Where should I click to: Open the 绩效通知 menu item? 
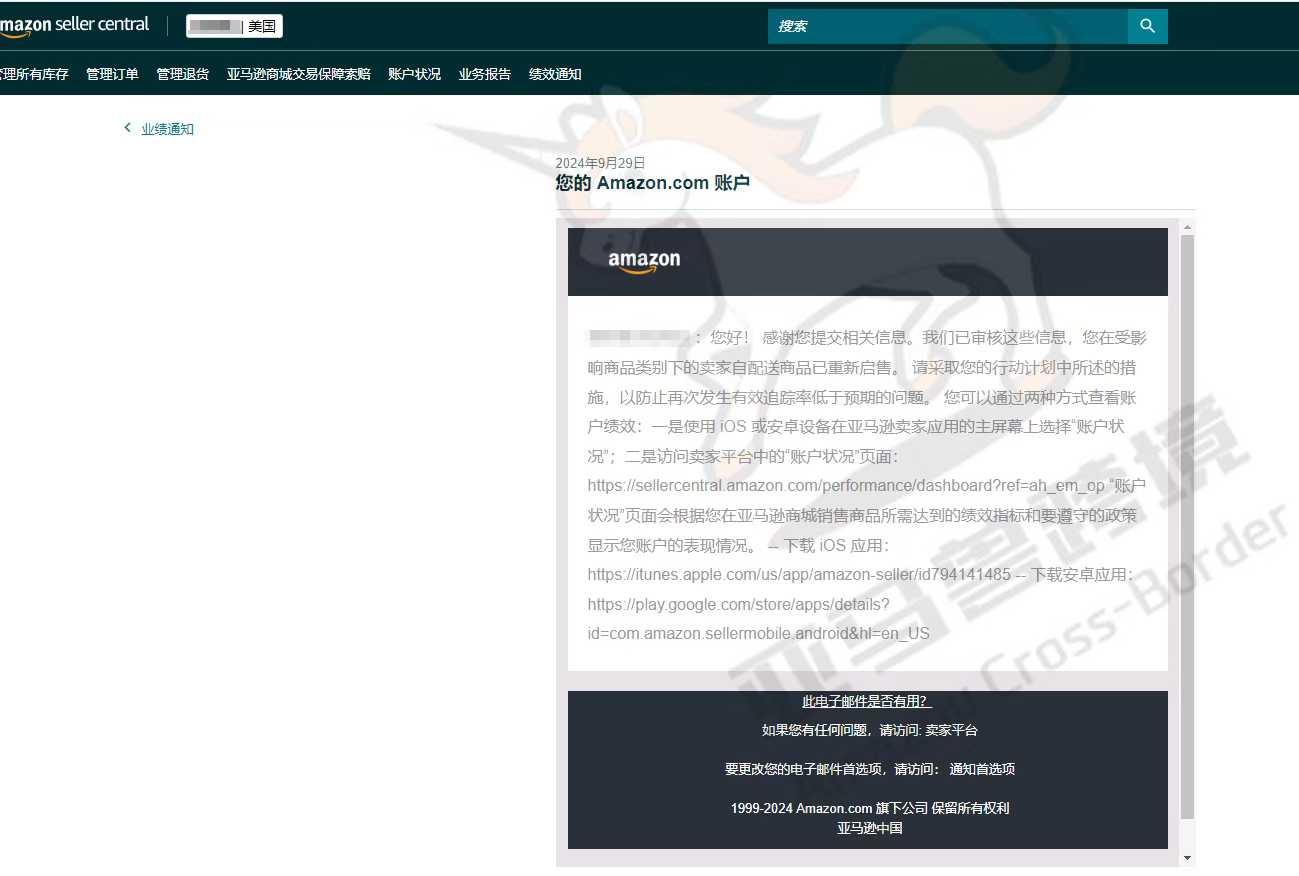(555, 74)
